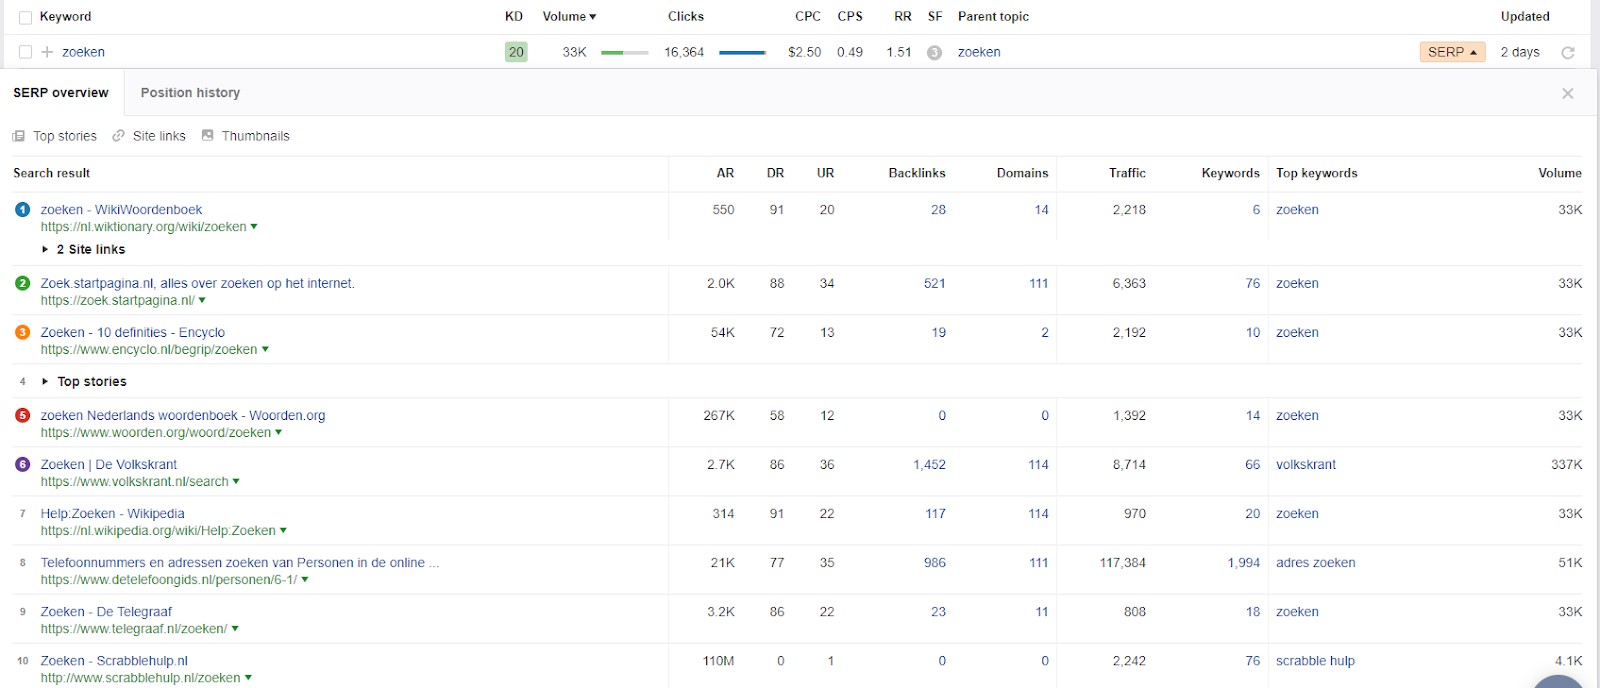Click the green Volume bar for zoeken
Image resolution: width=1600 pixels, height=688 pixels.
[624, 53]
